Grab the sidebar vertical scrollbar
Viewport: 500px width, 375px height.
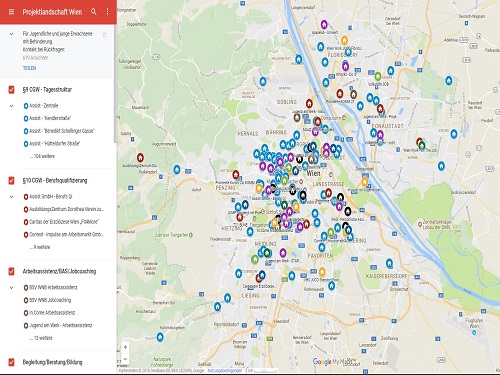coord(115,83)
